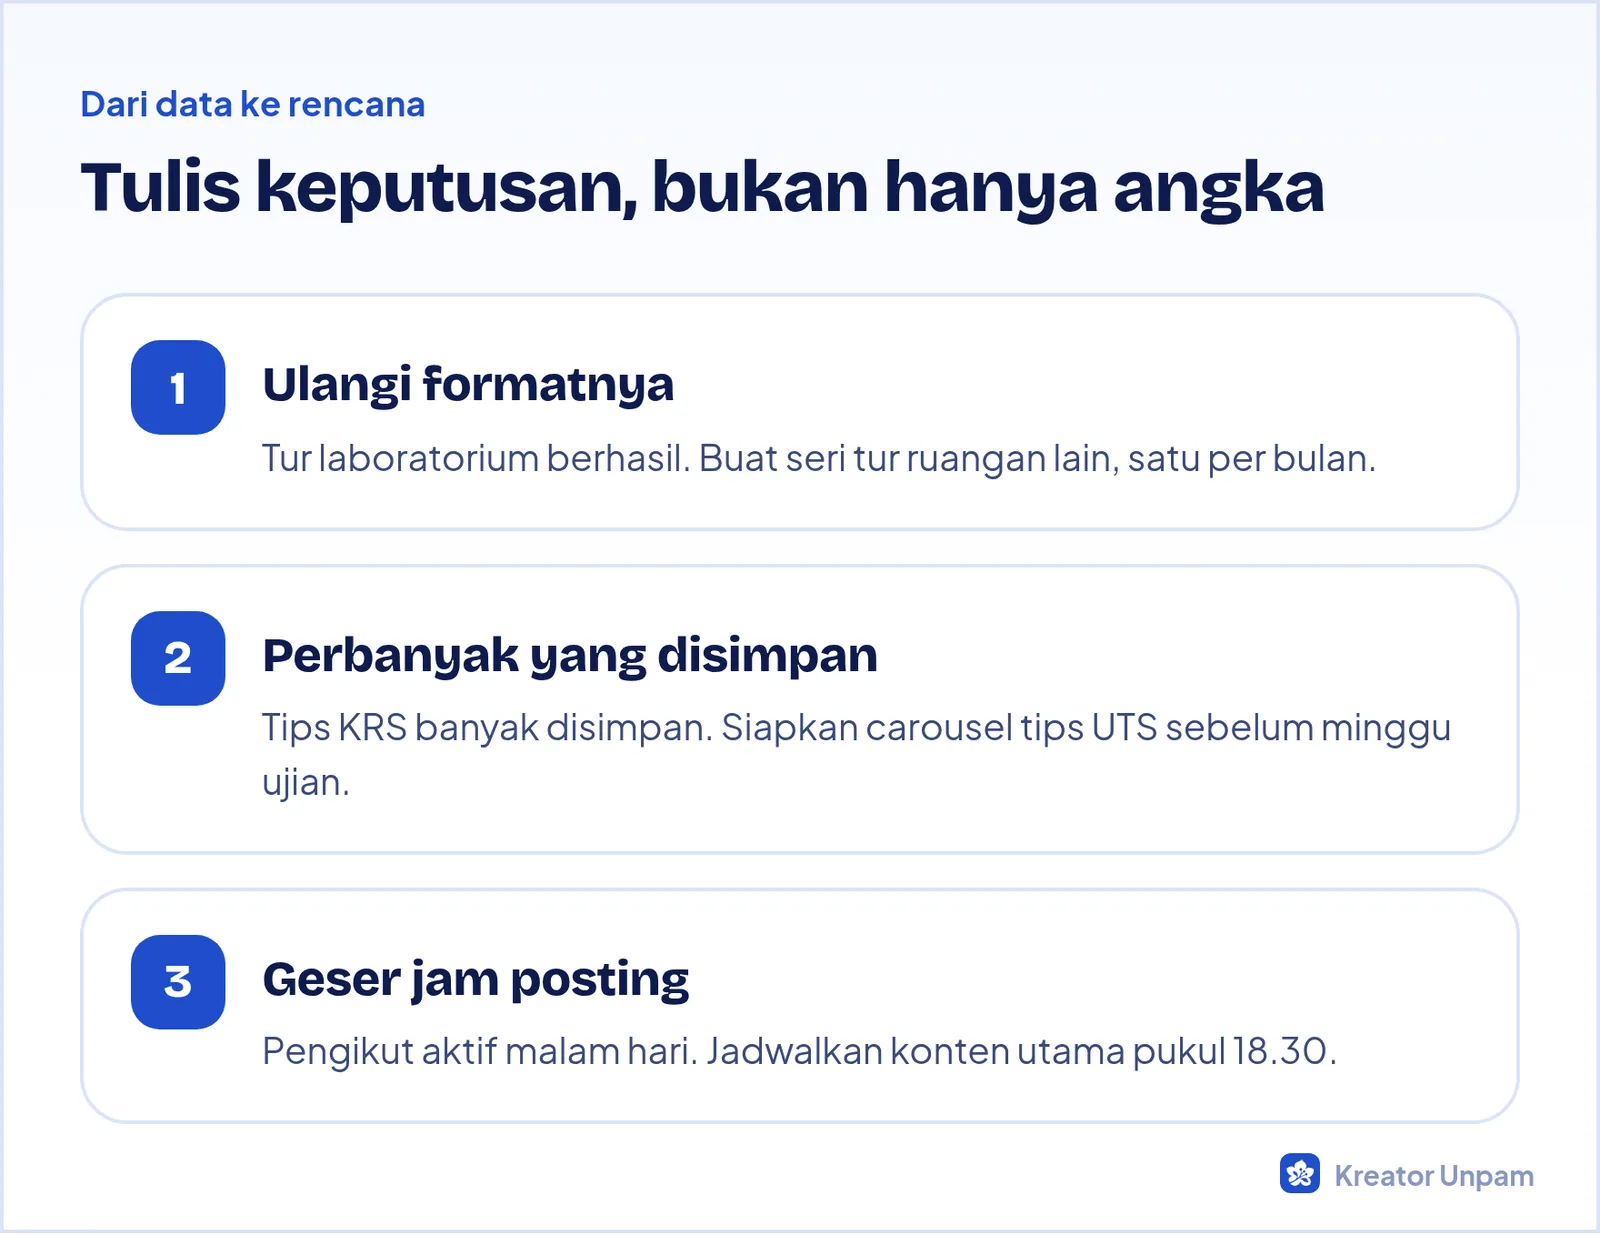This screenshot has width=1600, height=1235.
Task: Click the 'Perbanyak yang disimpan' card title
Action: 570,656
